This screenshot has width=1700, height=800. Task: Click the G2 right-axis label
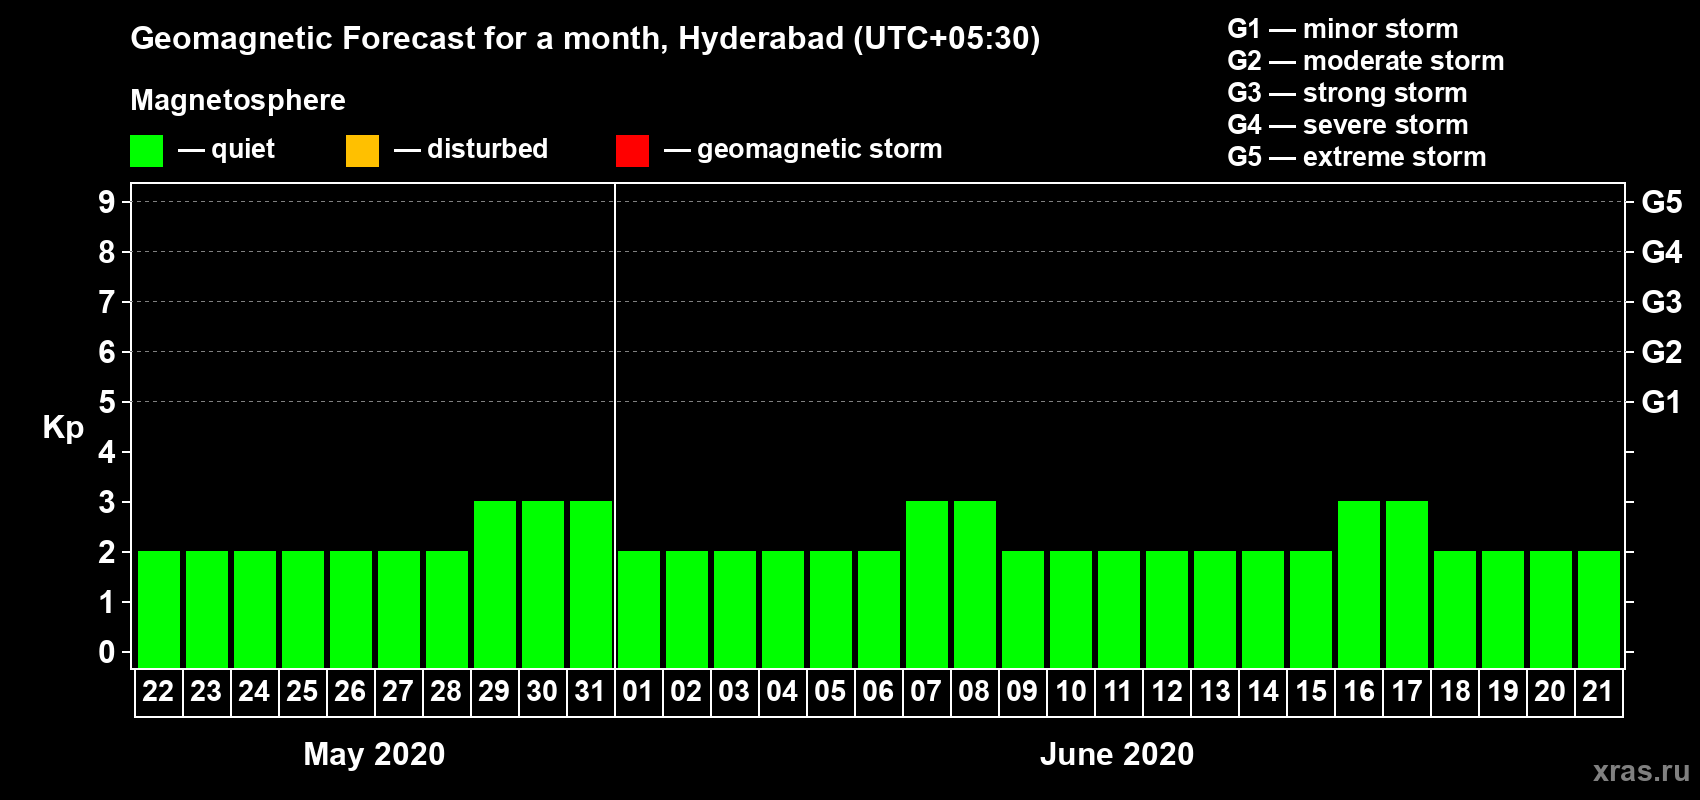coord(1662,352)
